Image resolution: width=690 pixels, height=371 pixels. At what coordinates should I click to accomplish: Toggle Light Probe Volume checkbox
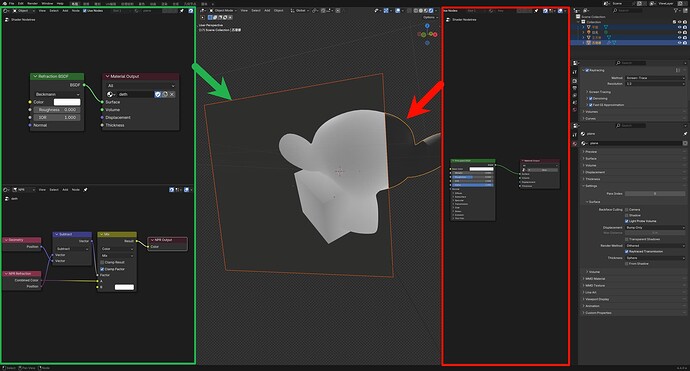coord(627,221)
